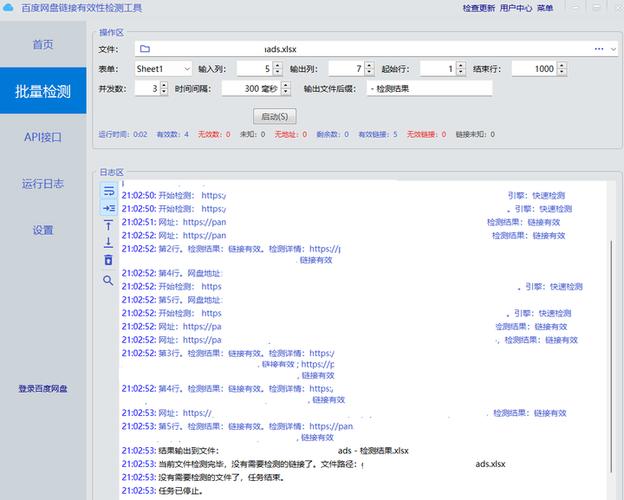The height and width of the screenshot is (500, 624).
Task: Decrease the 时间间隔 value
Action: pos(285,92)
